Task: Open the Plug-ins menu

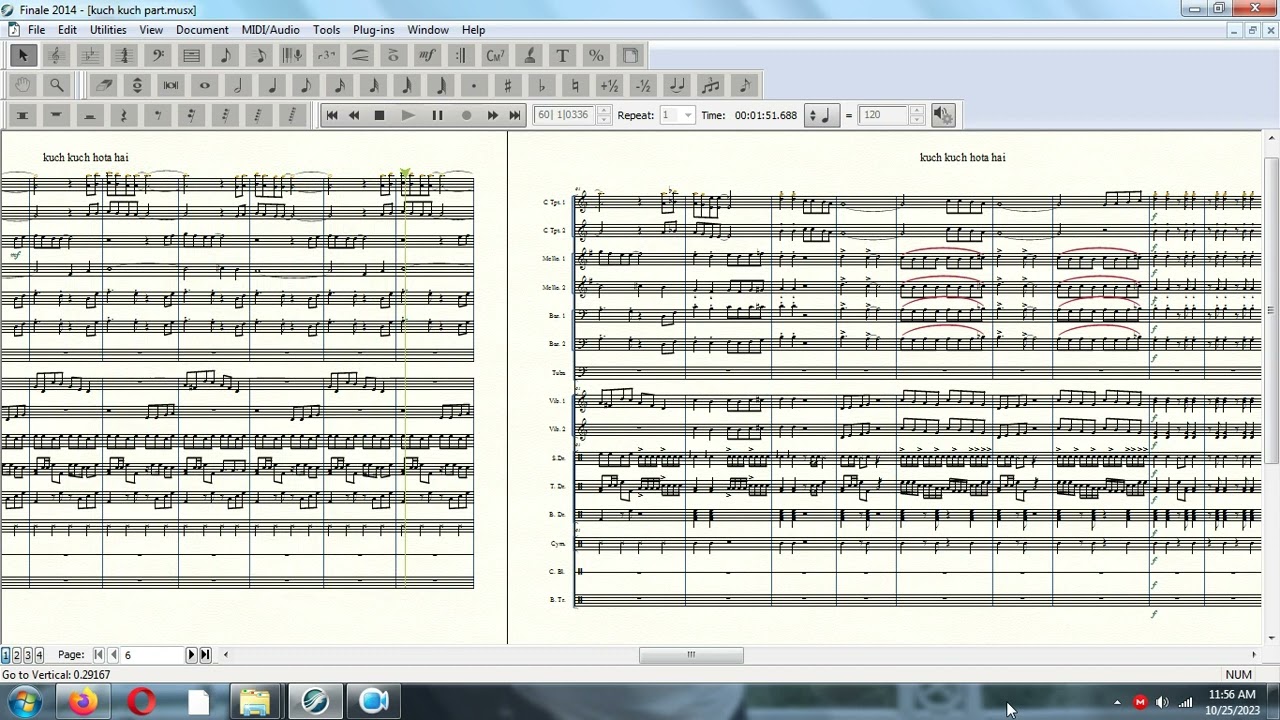Action: [x=373, y=30]
